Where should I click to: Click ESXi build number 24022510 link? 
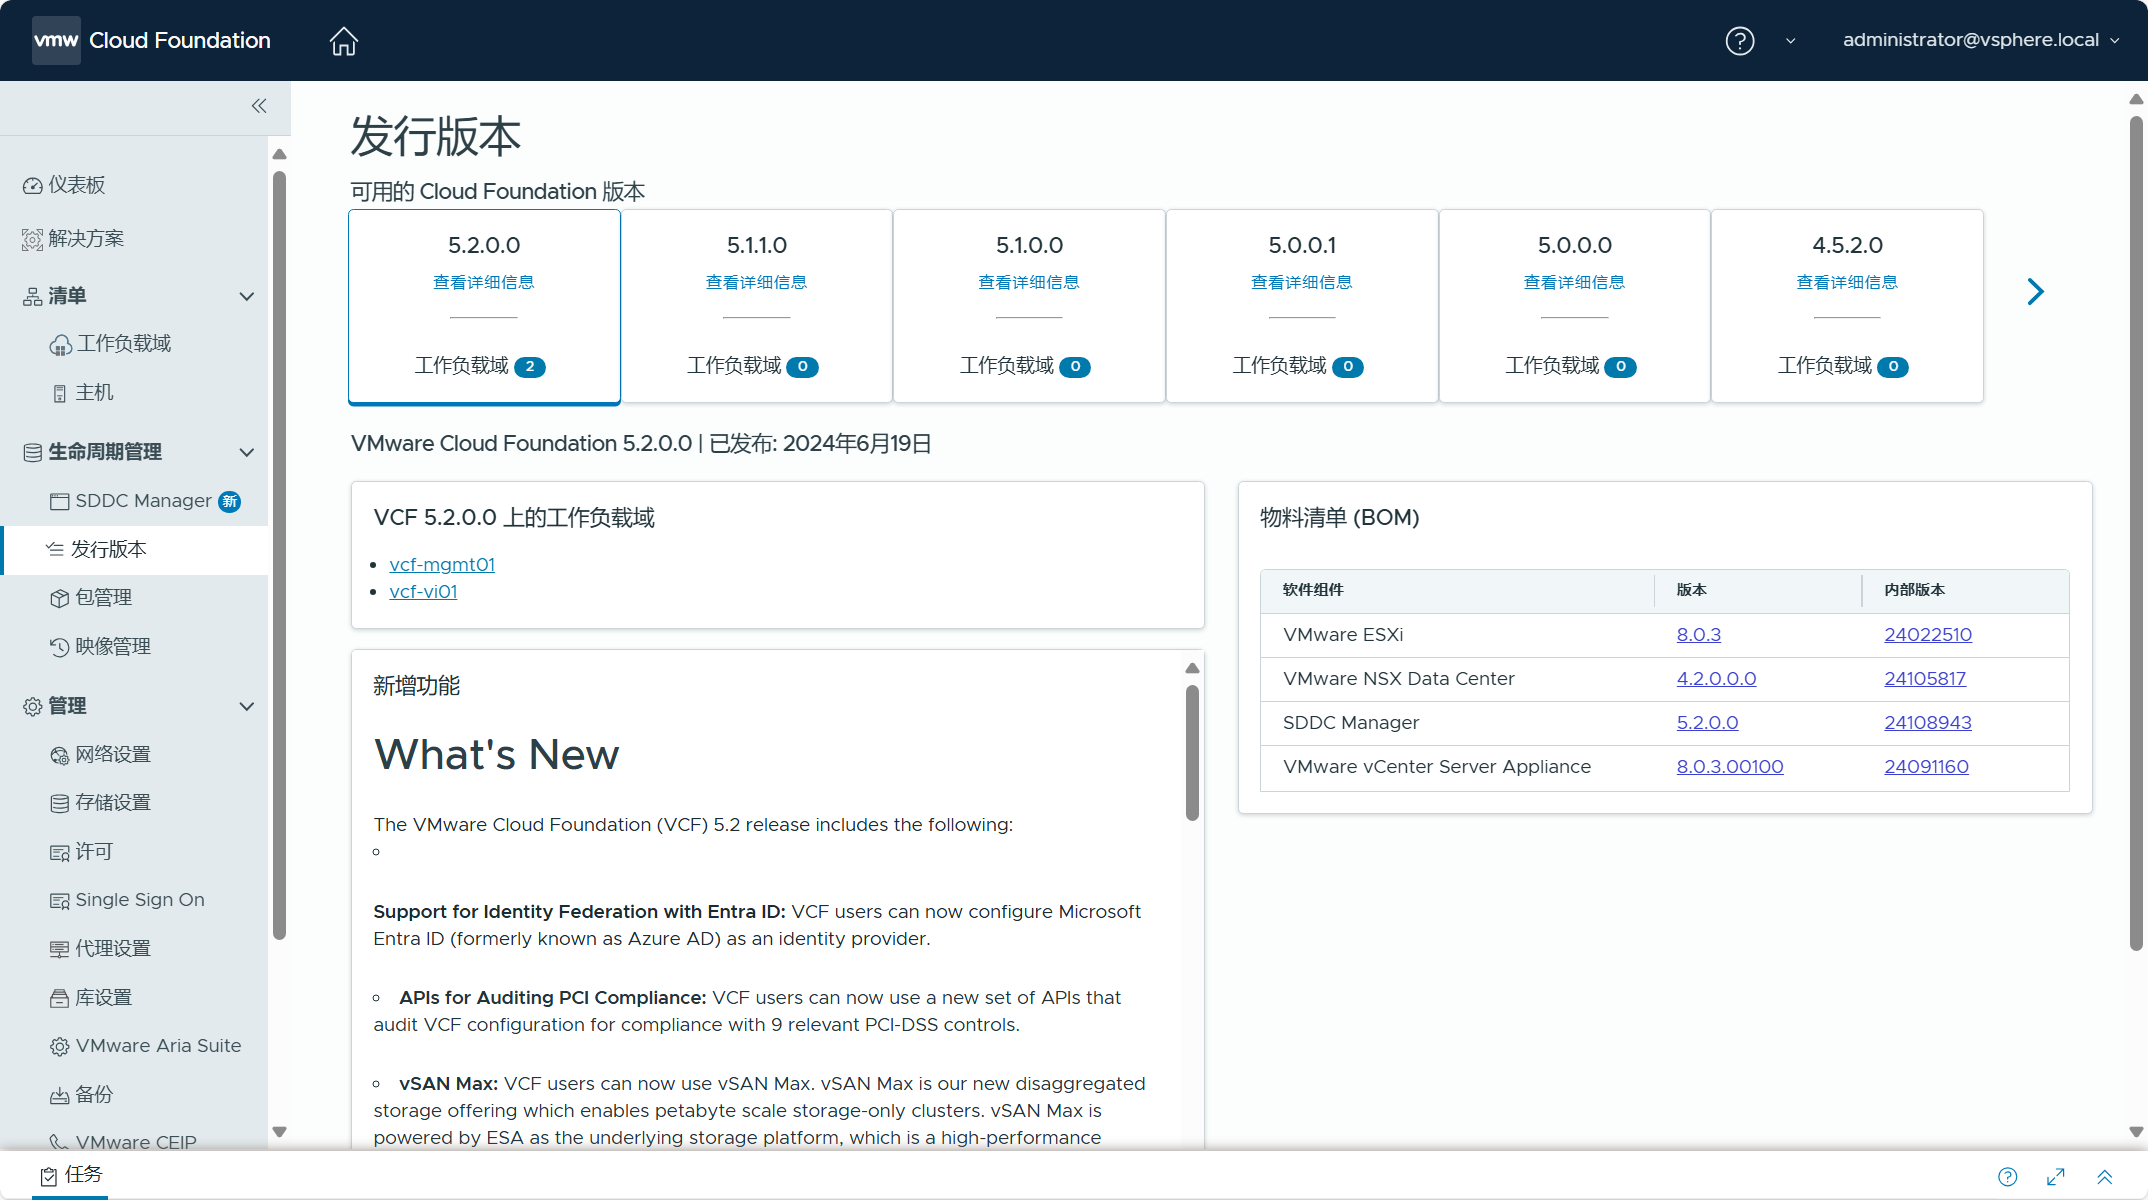(x=1927, y=635)
